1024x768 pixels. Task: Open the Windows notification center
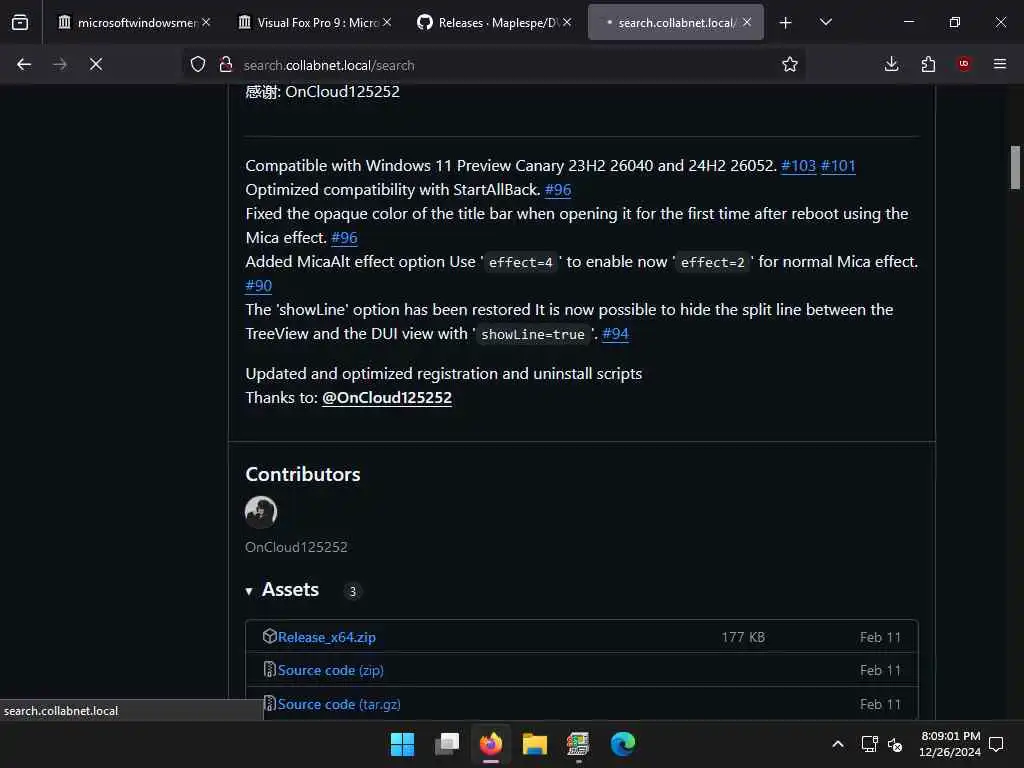(x=996, y=744)
